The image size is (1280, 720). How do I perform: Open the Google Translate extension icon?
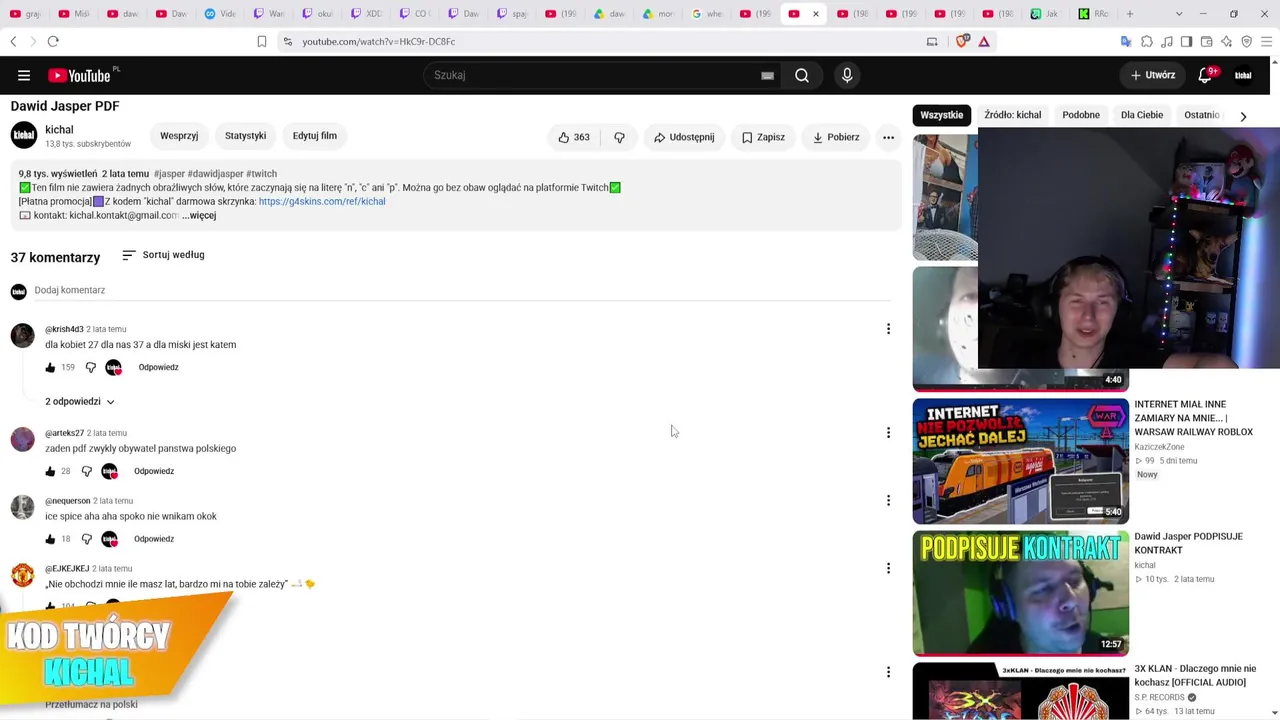[1126, 41]
